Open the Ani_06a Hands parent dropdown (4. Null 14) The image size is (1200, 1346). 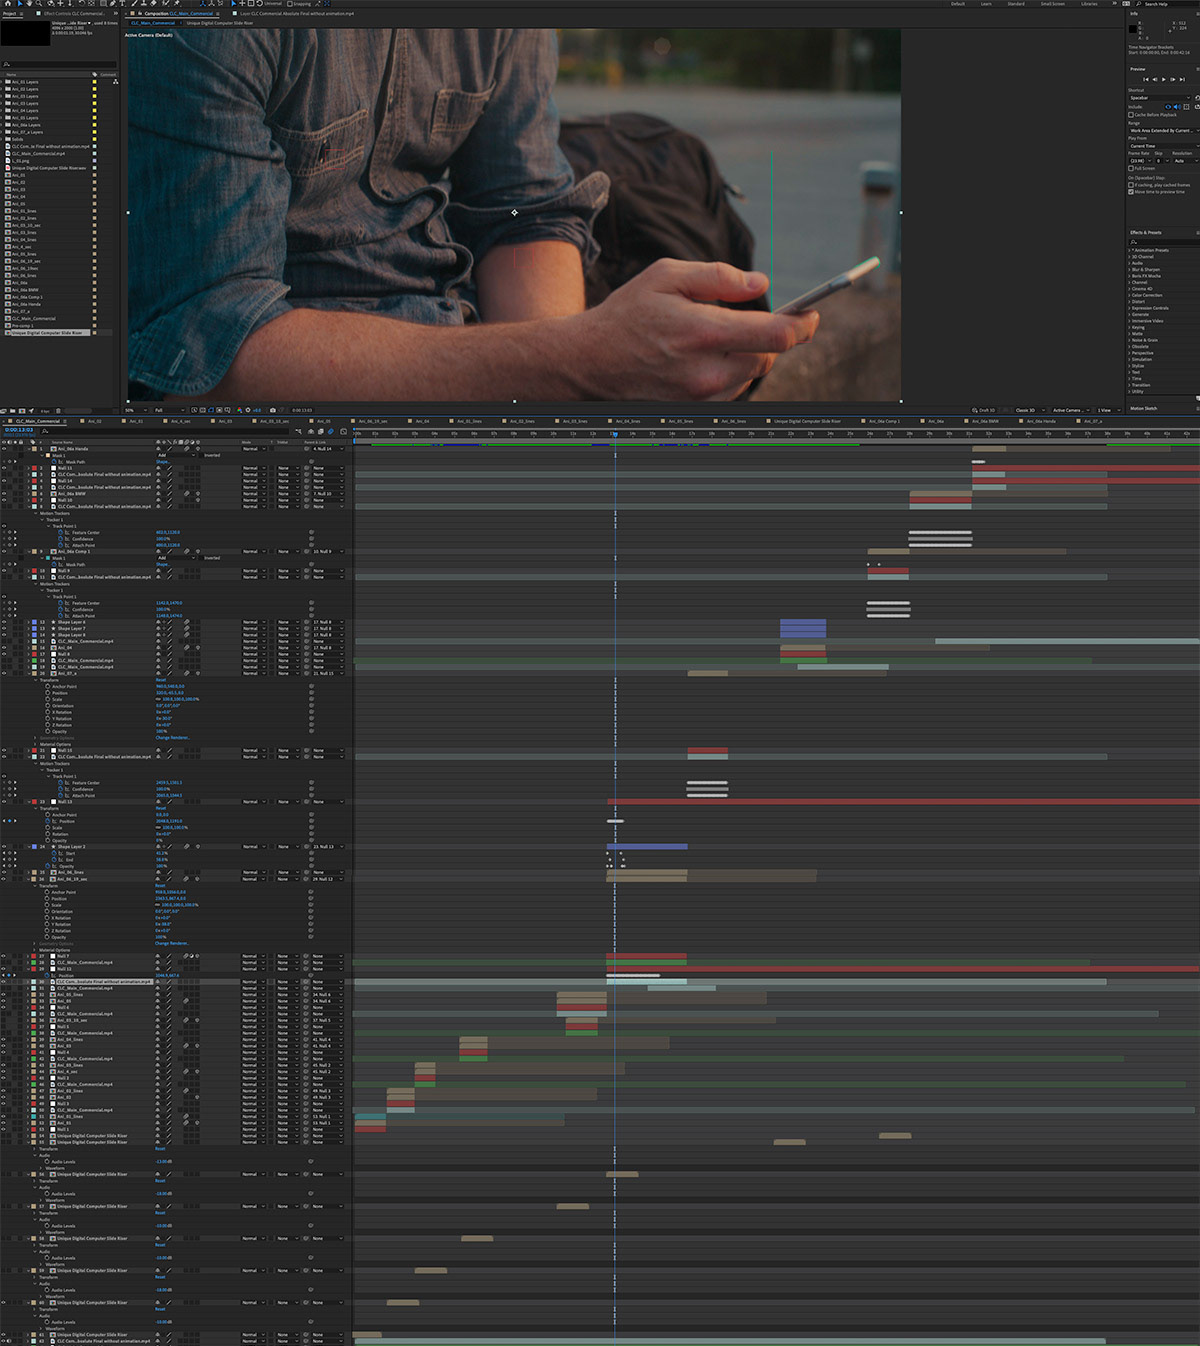click(327, 449)
